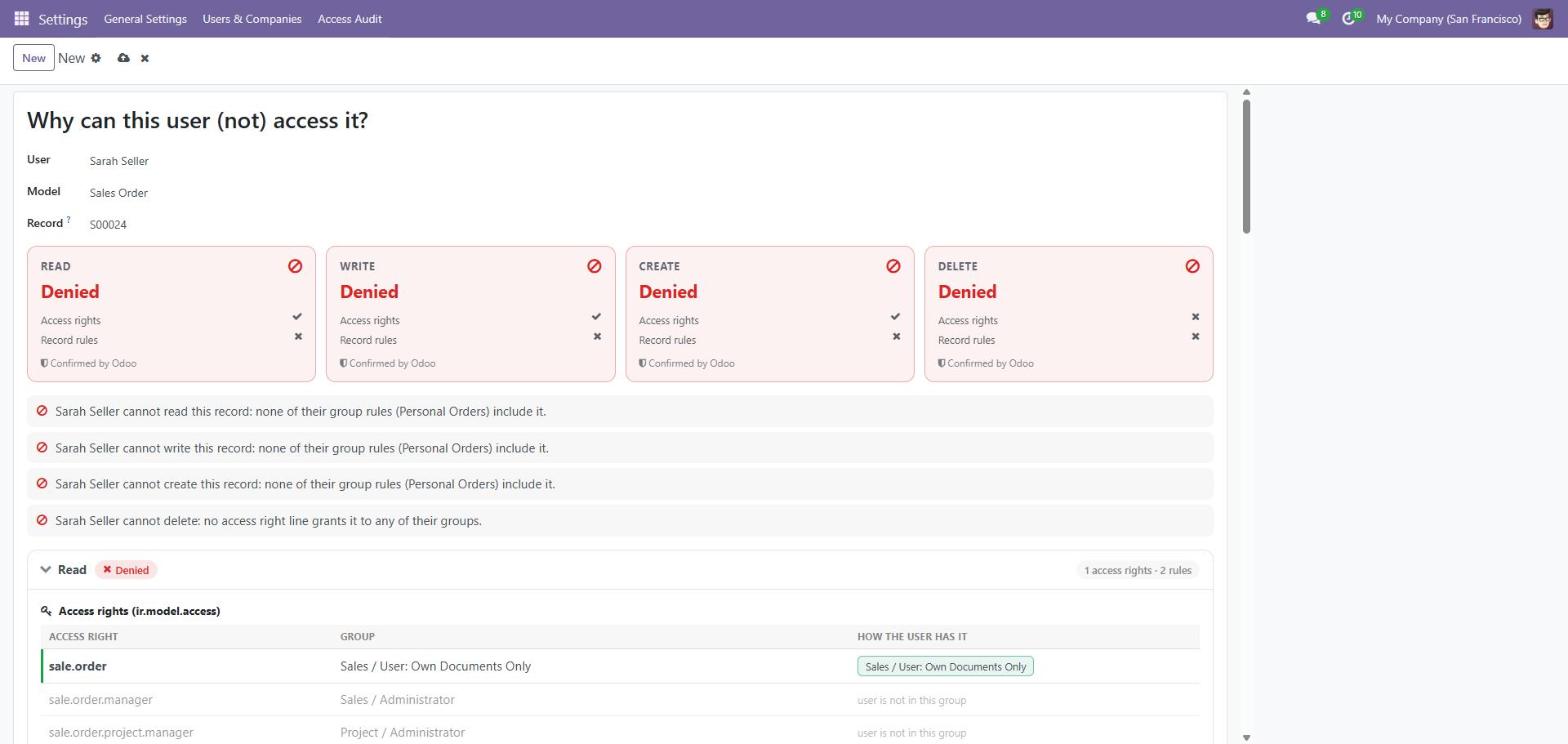Open the activities clock icon
This screenshot has width=1568, height=744.
(x=1348, y=19)
